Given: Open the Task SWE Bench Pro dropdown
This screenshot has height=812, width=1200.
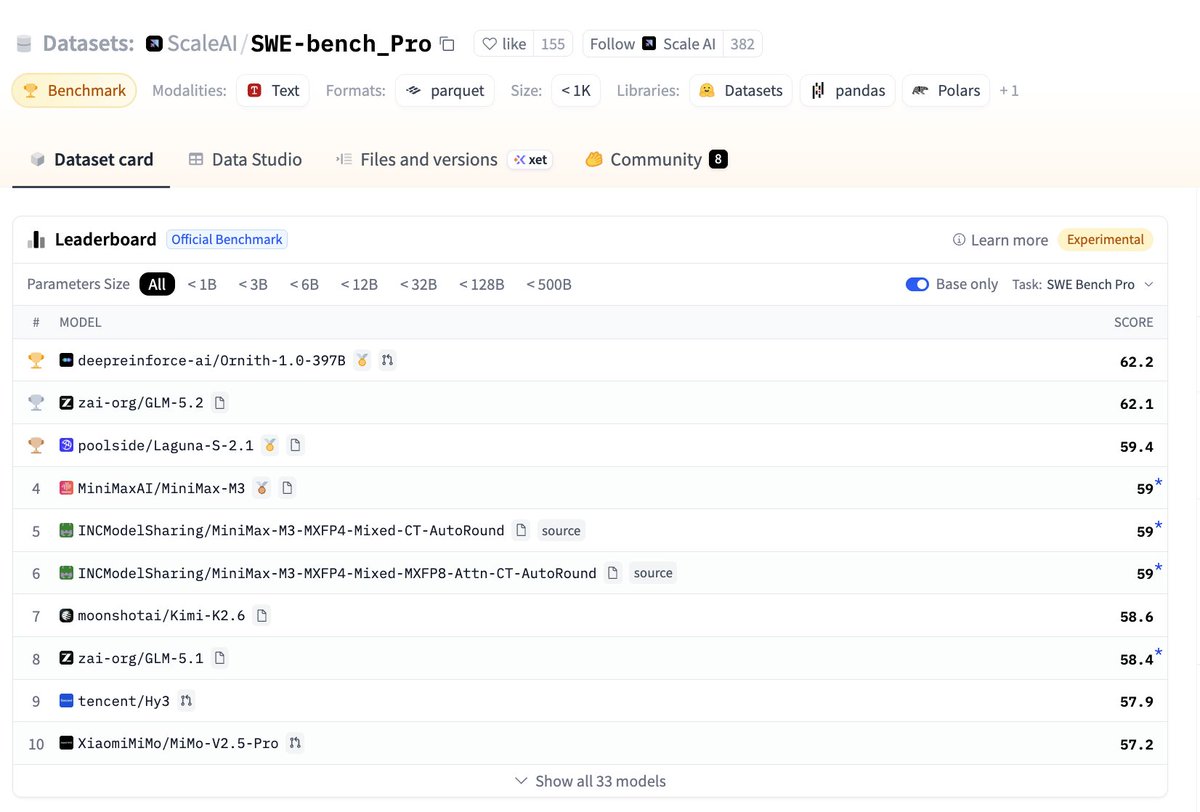Looking at the screenshot, I should (x=1083, y=284).
